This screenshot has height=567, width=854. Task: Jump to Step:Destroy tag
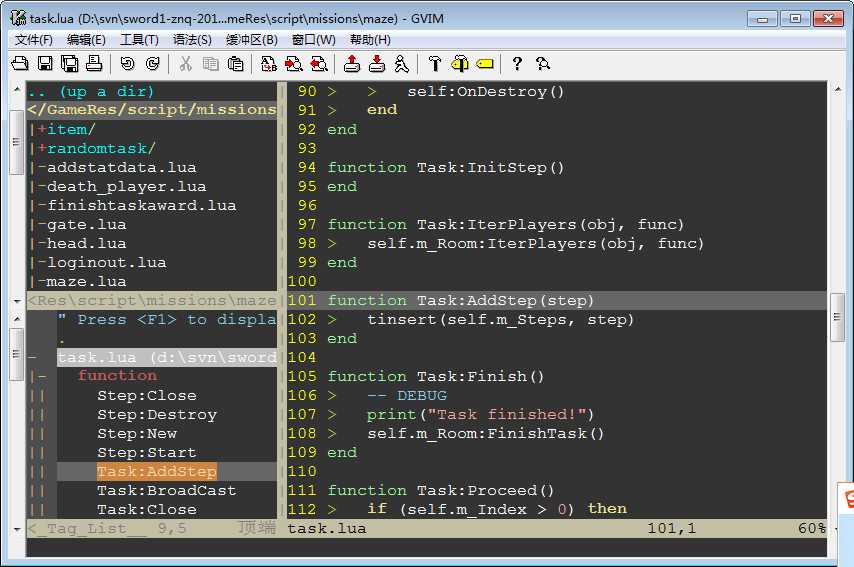[157, 414]
